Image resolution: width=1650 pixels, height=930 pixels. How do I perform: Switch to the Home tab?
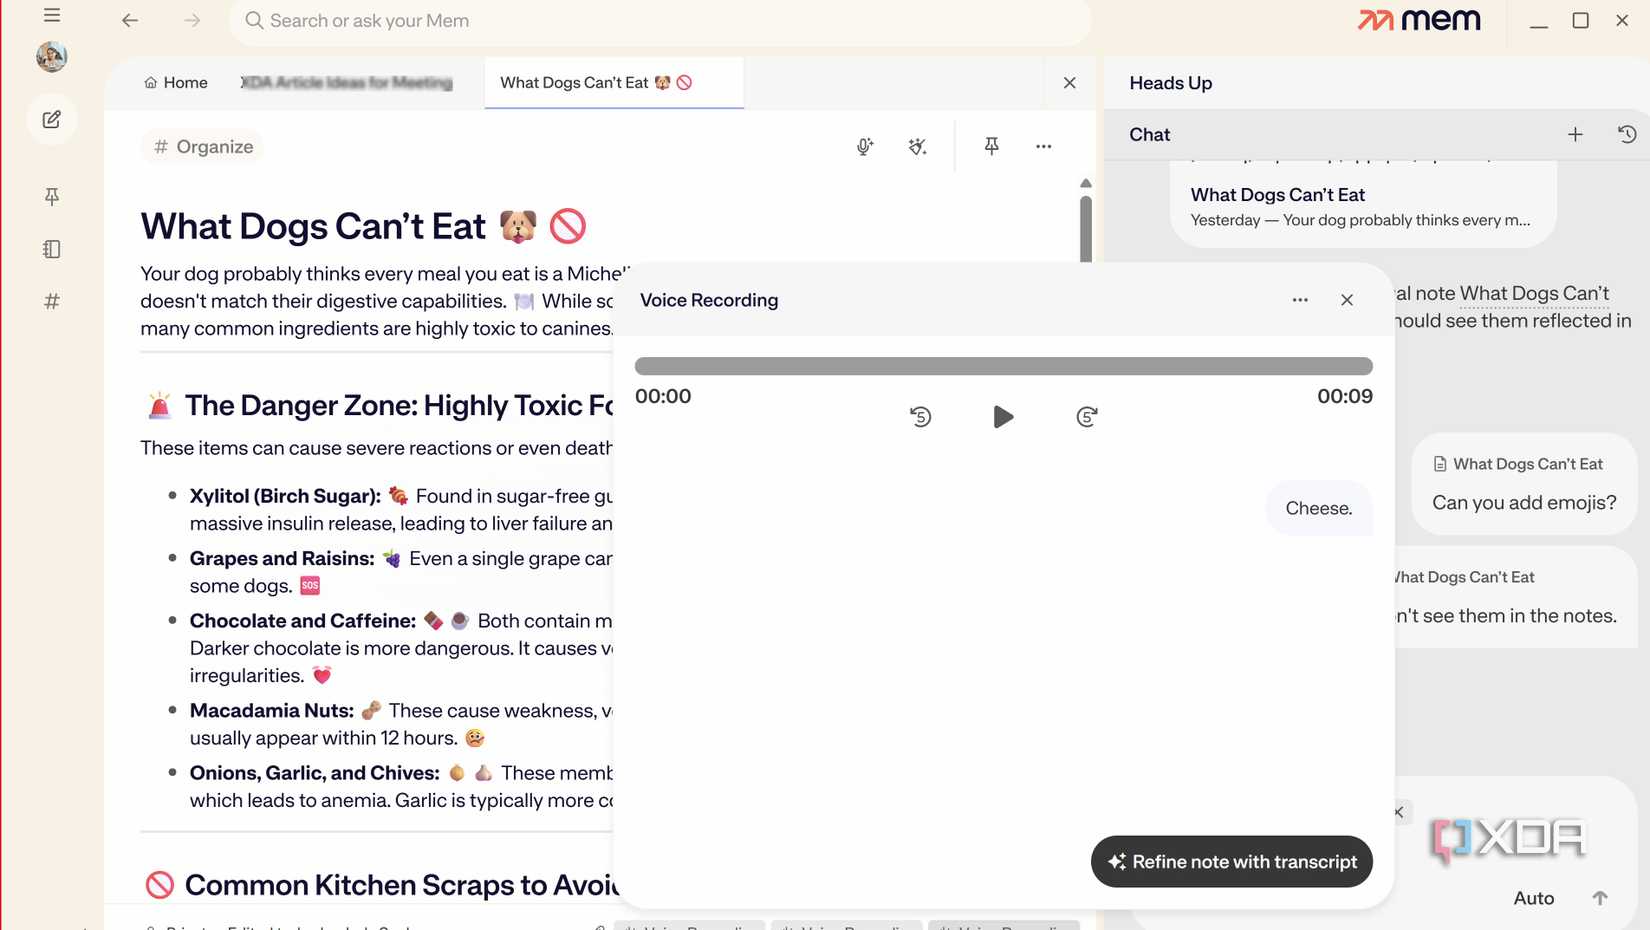[x=176, y=83]
